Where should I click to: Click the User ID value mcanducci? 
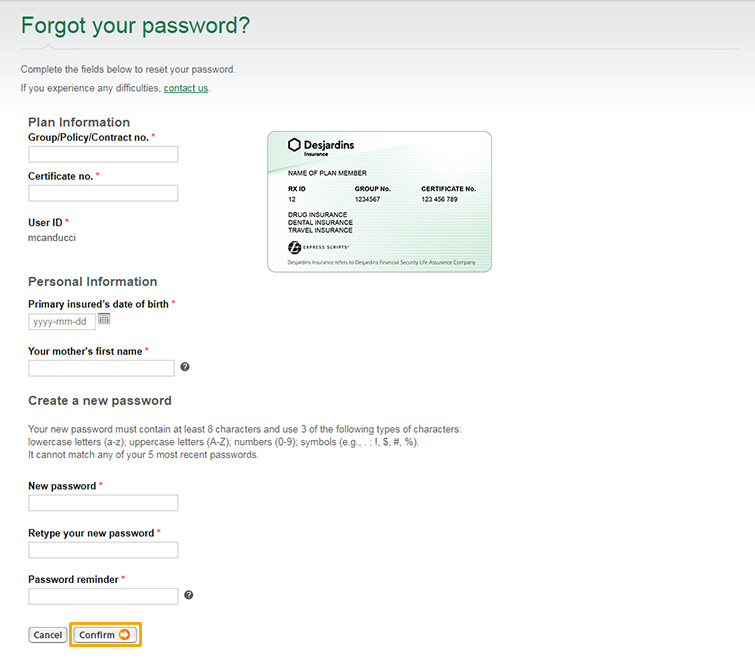pos(54,238)
